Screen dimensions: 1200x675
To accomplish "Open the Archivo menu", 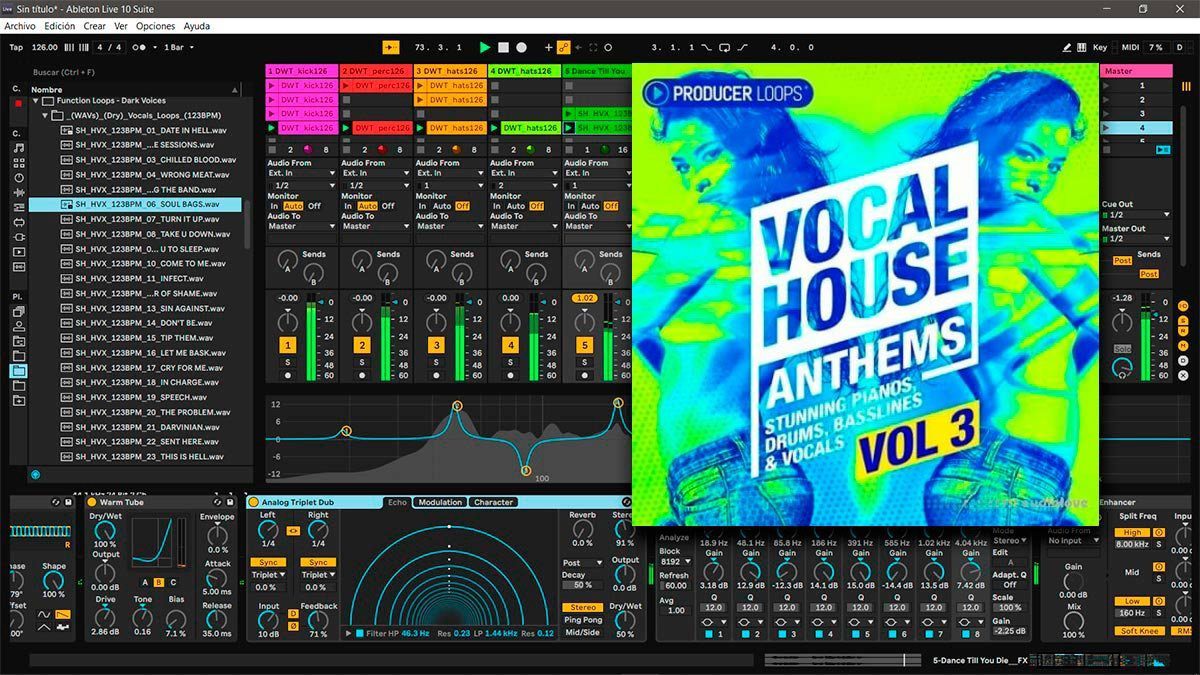I will tap(20, 26).
